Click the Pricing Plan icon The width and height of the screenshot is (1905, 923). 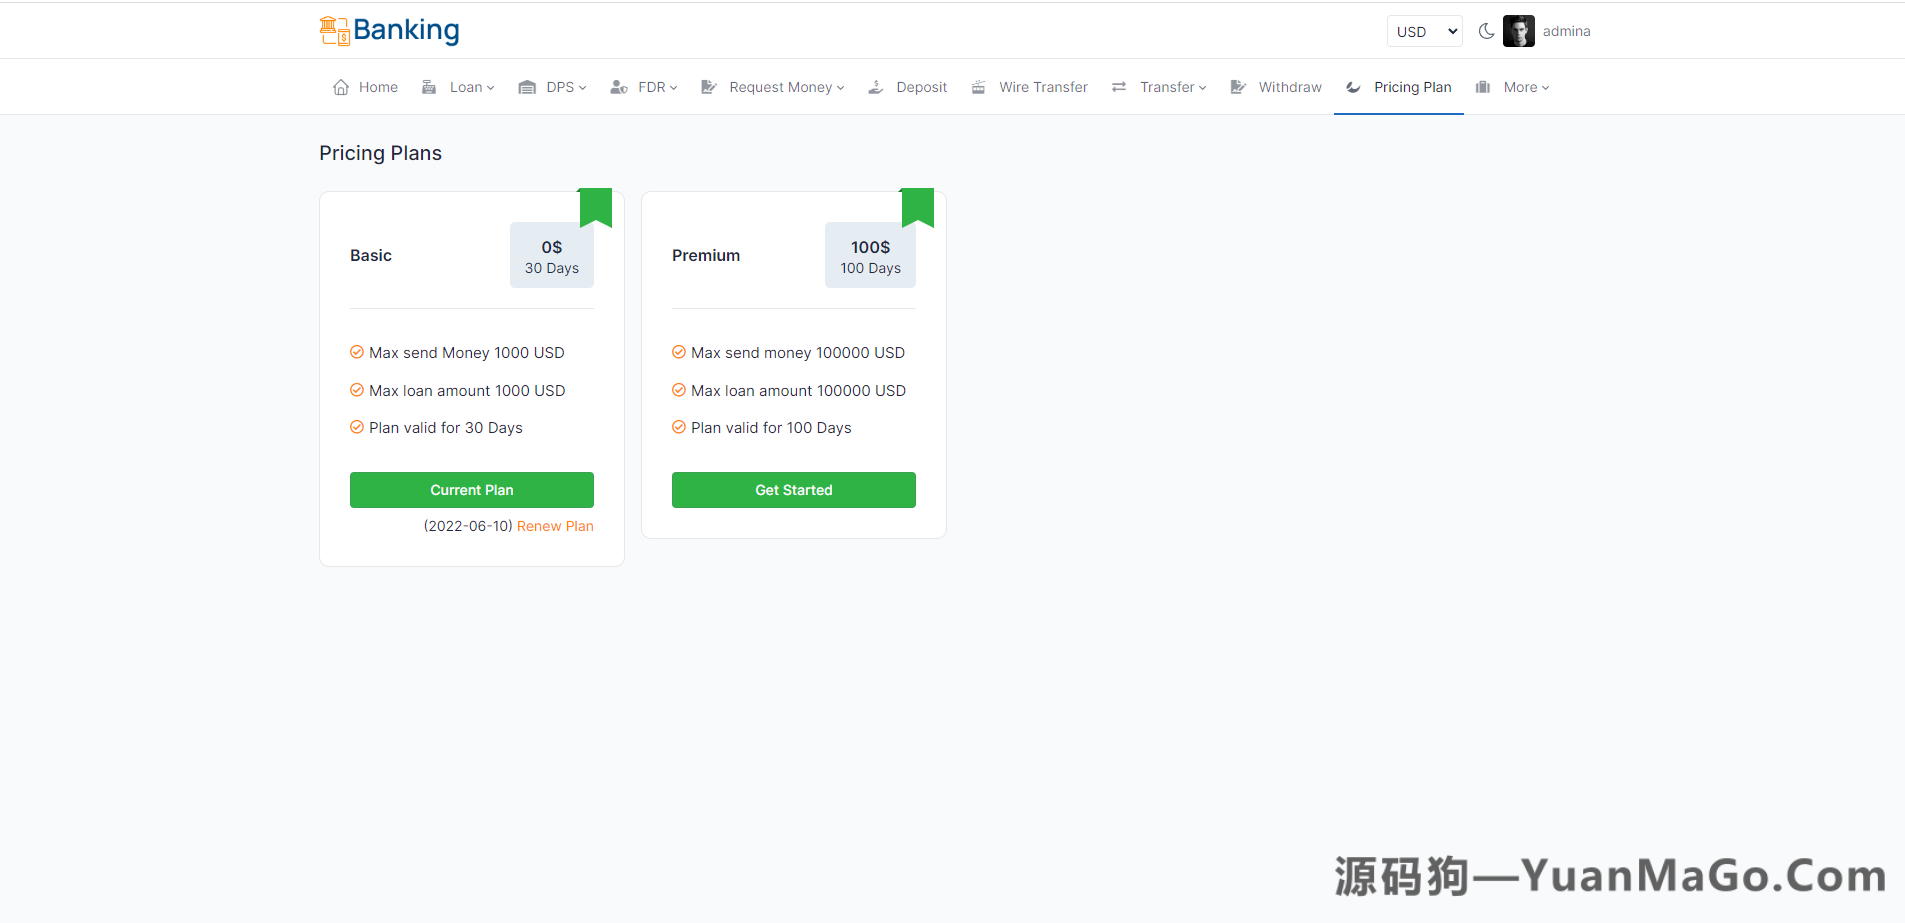point(1353,87)
